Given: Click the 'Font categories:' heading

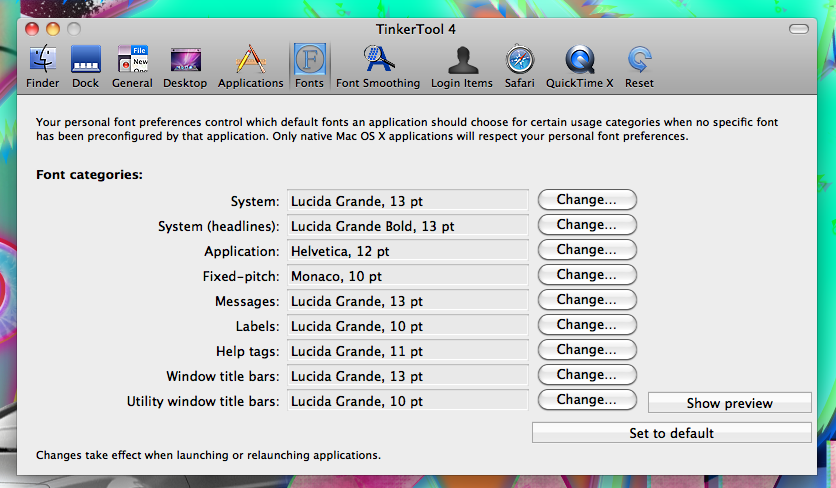Looking at the screenshot, I should [x=90, y=175].
